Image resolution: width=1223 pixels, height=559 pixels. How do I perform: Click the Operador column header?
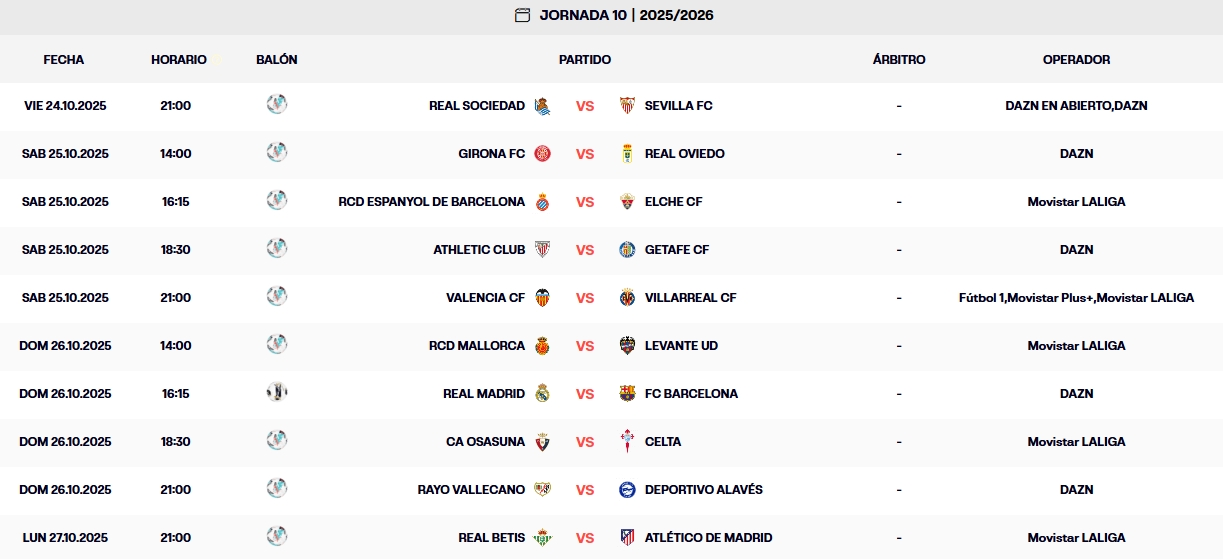(x=1076, y=60)
